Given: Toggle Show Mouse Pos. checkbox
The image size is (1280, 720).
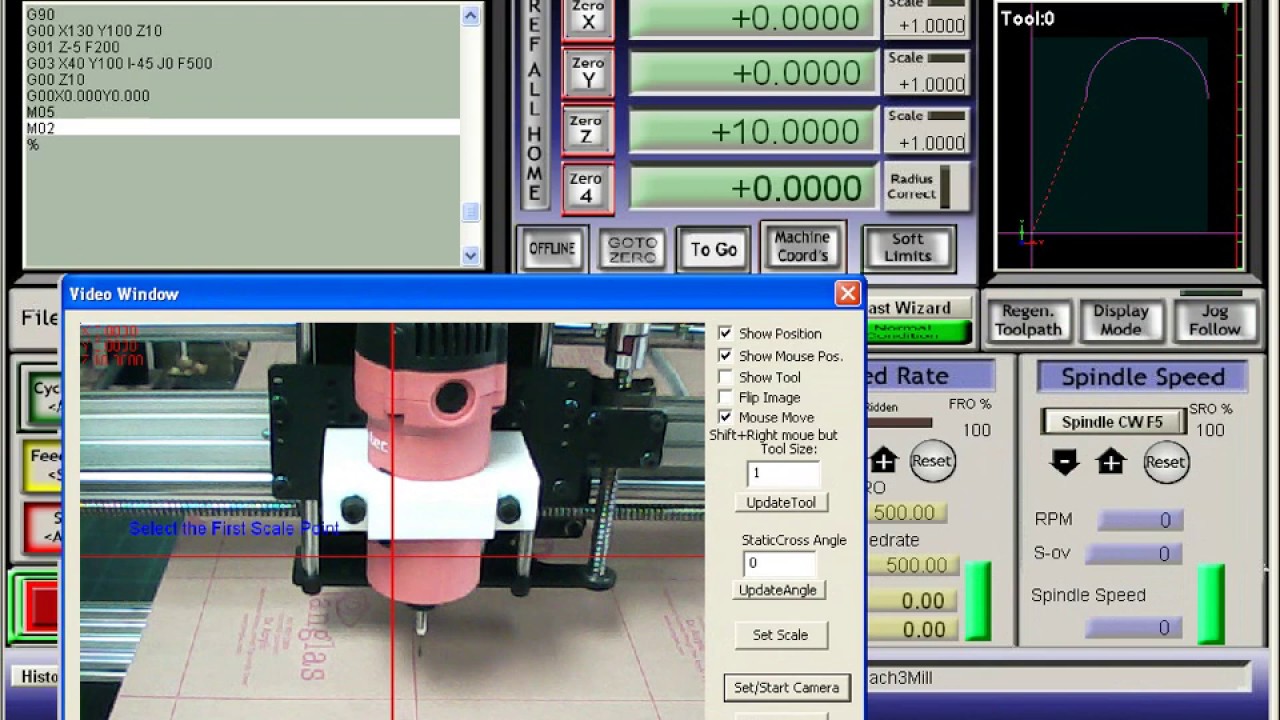Looking at the screenshot, I should click(x=725, y=355).
